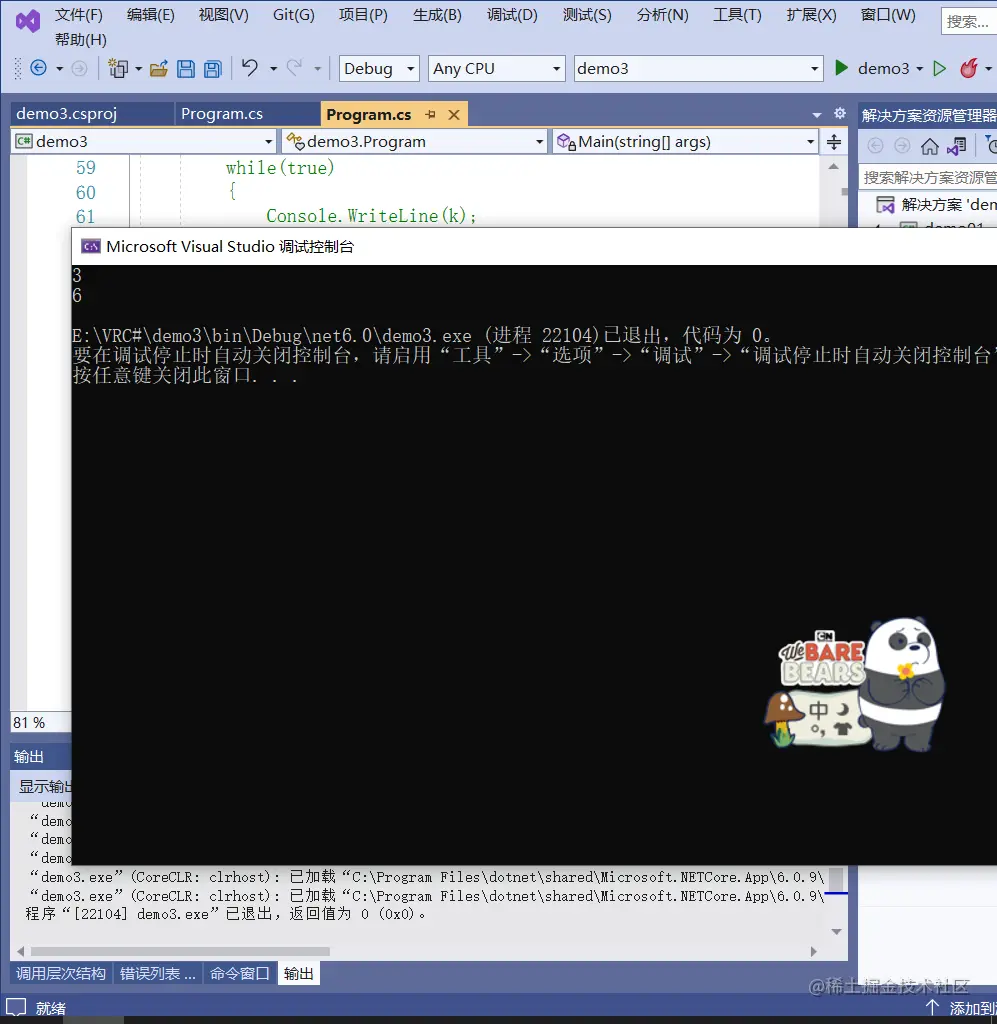The width and height of the screenshot is (997, 1024).
Task: Close the active Program.cs tab
Action: [454, 114]
